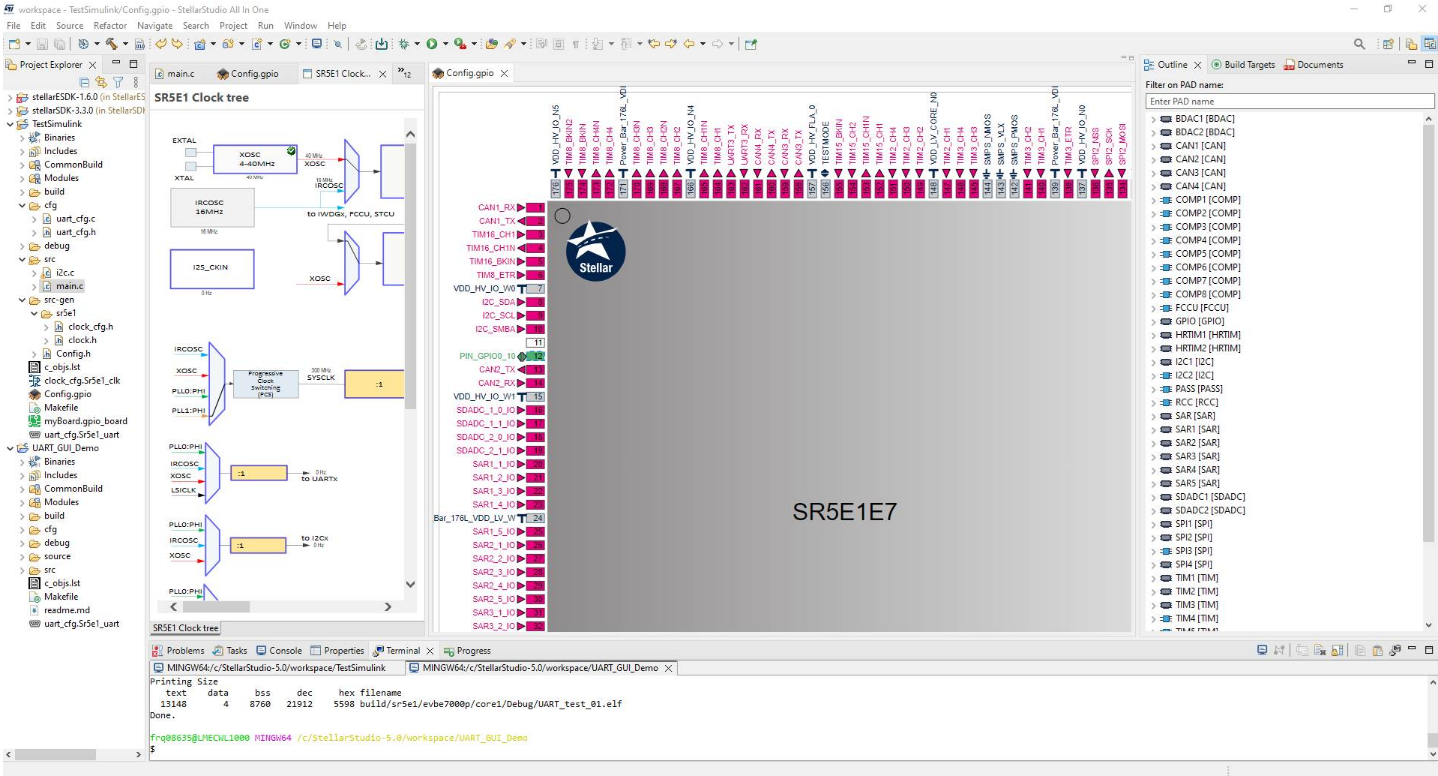Maximize the Terminal view

(x=1429, y=650)
